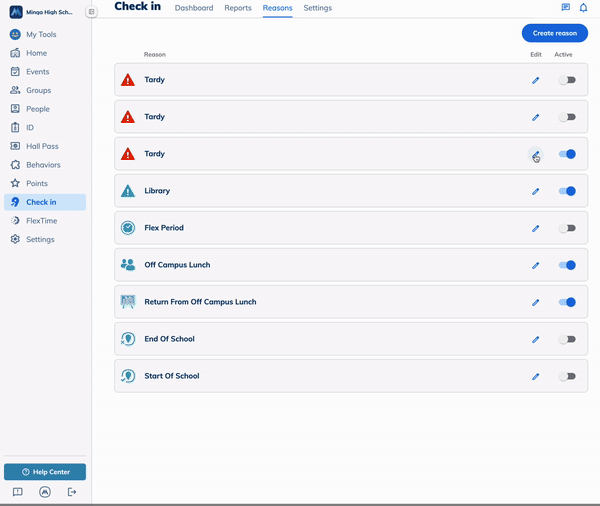Enable the Start Of School toggle
600x506 pixels.
pos(567,376)
